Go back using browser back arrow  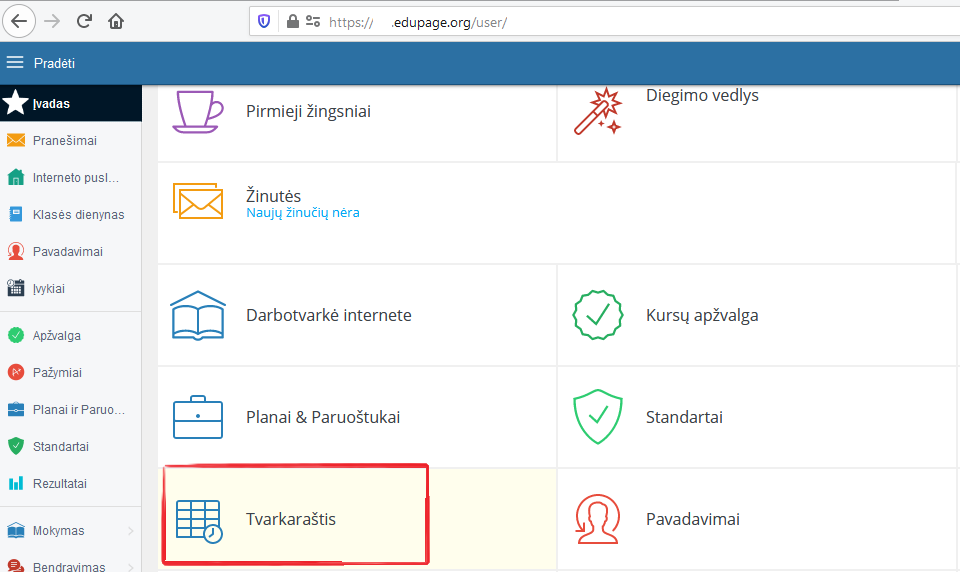pyautogui.click(x=19, y=21)
